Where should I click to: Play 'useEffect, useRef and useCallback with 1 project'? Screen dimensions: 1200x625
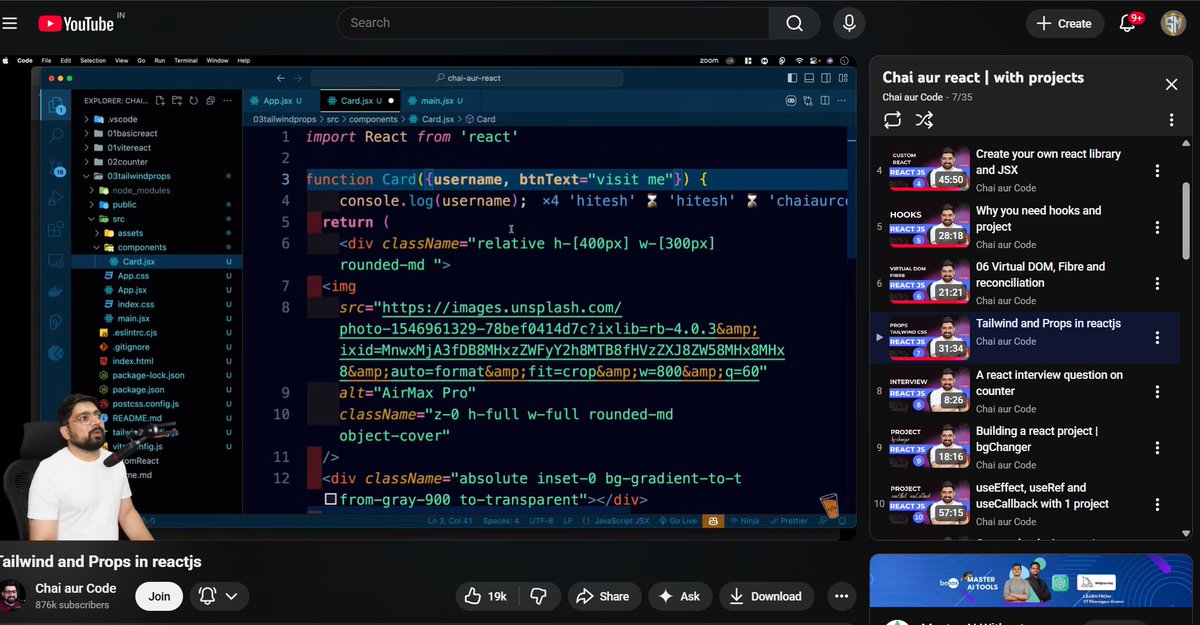(929, 504)
